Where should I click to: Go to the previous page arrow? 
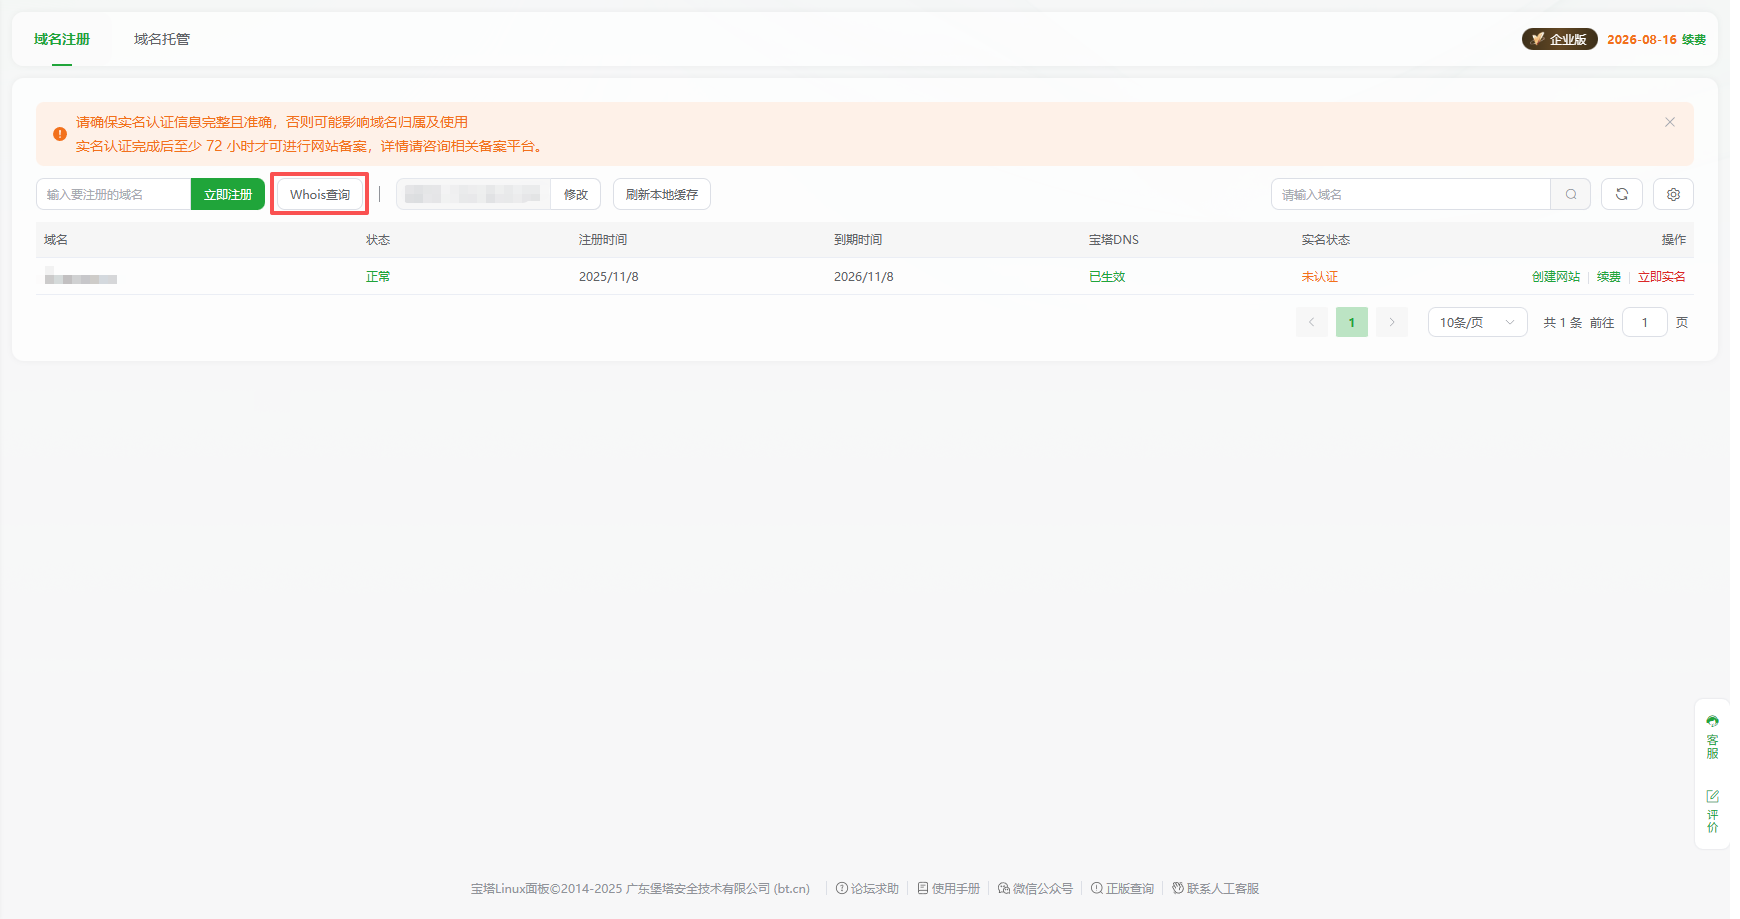(1311, 322)
